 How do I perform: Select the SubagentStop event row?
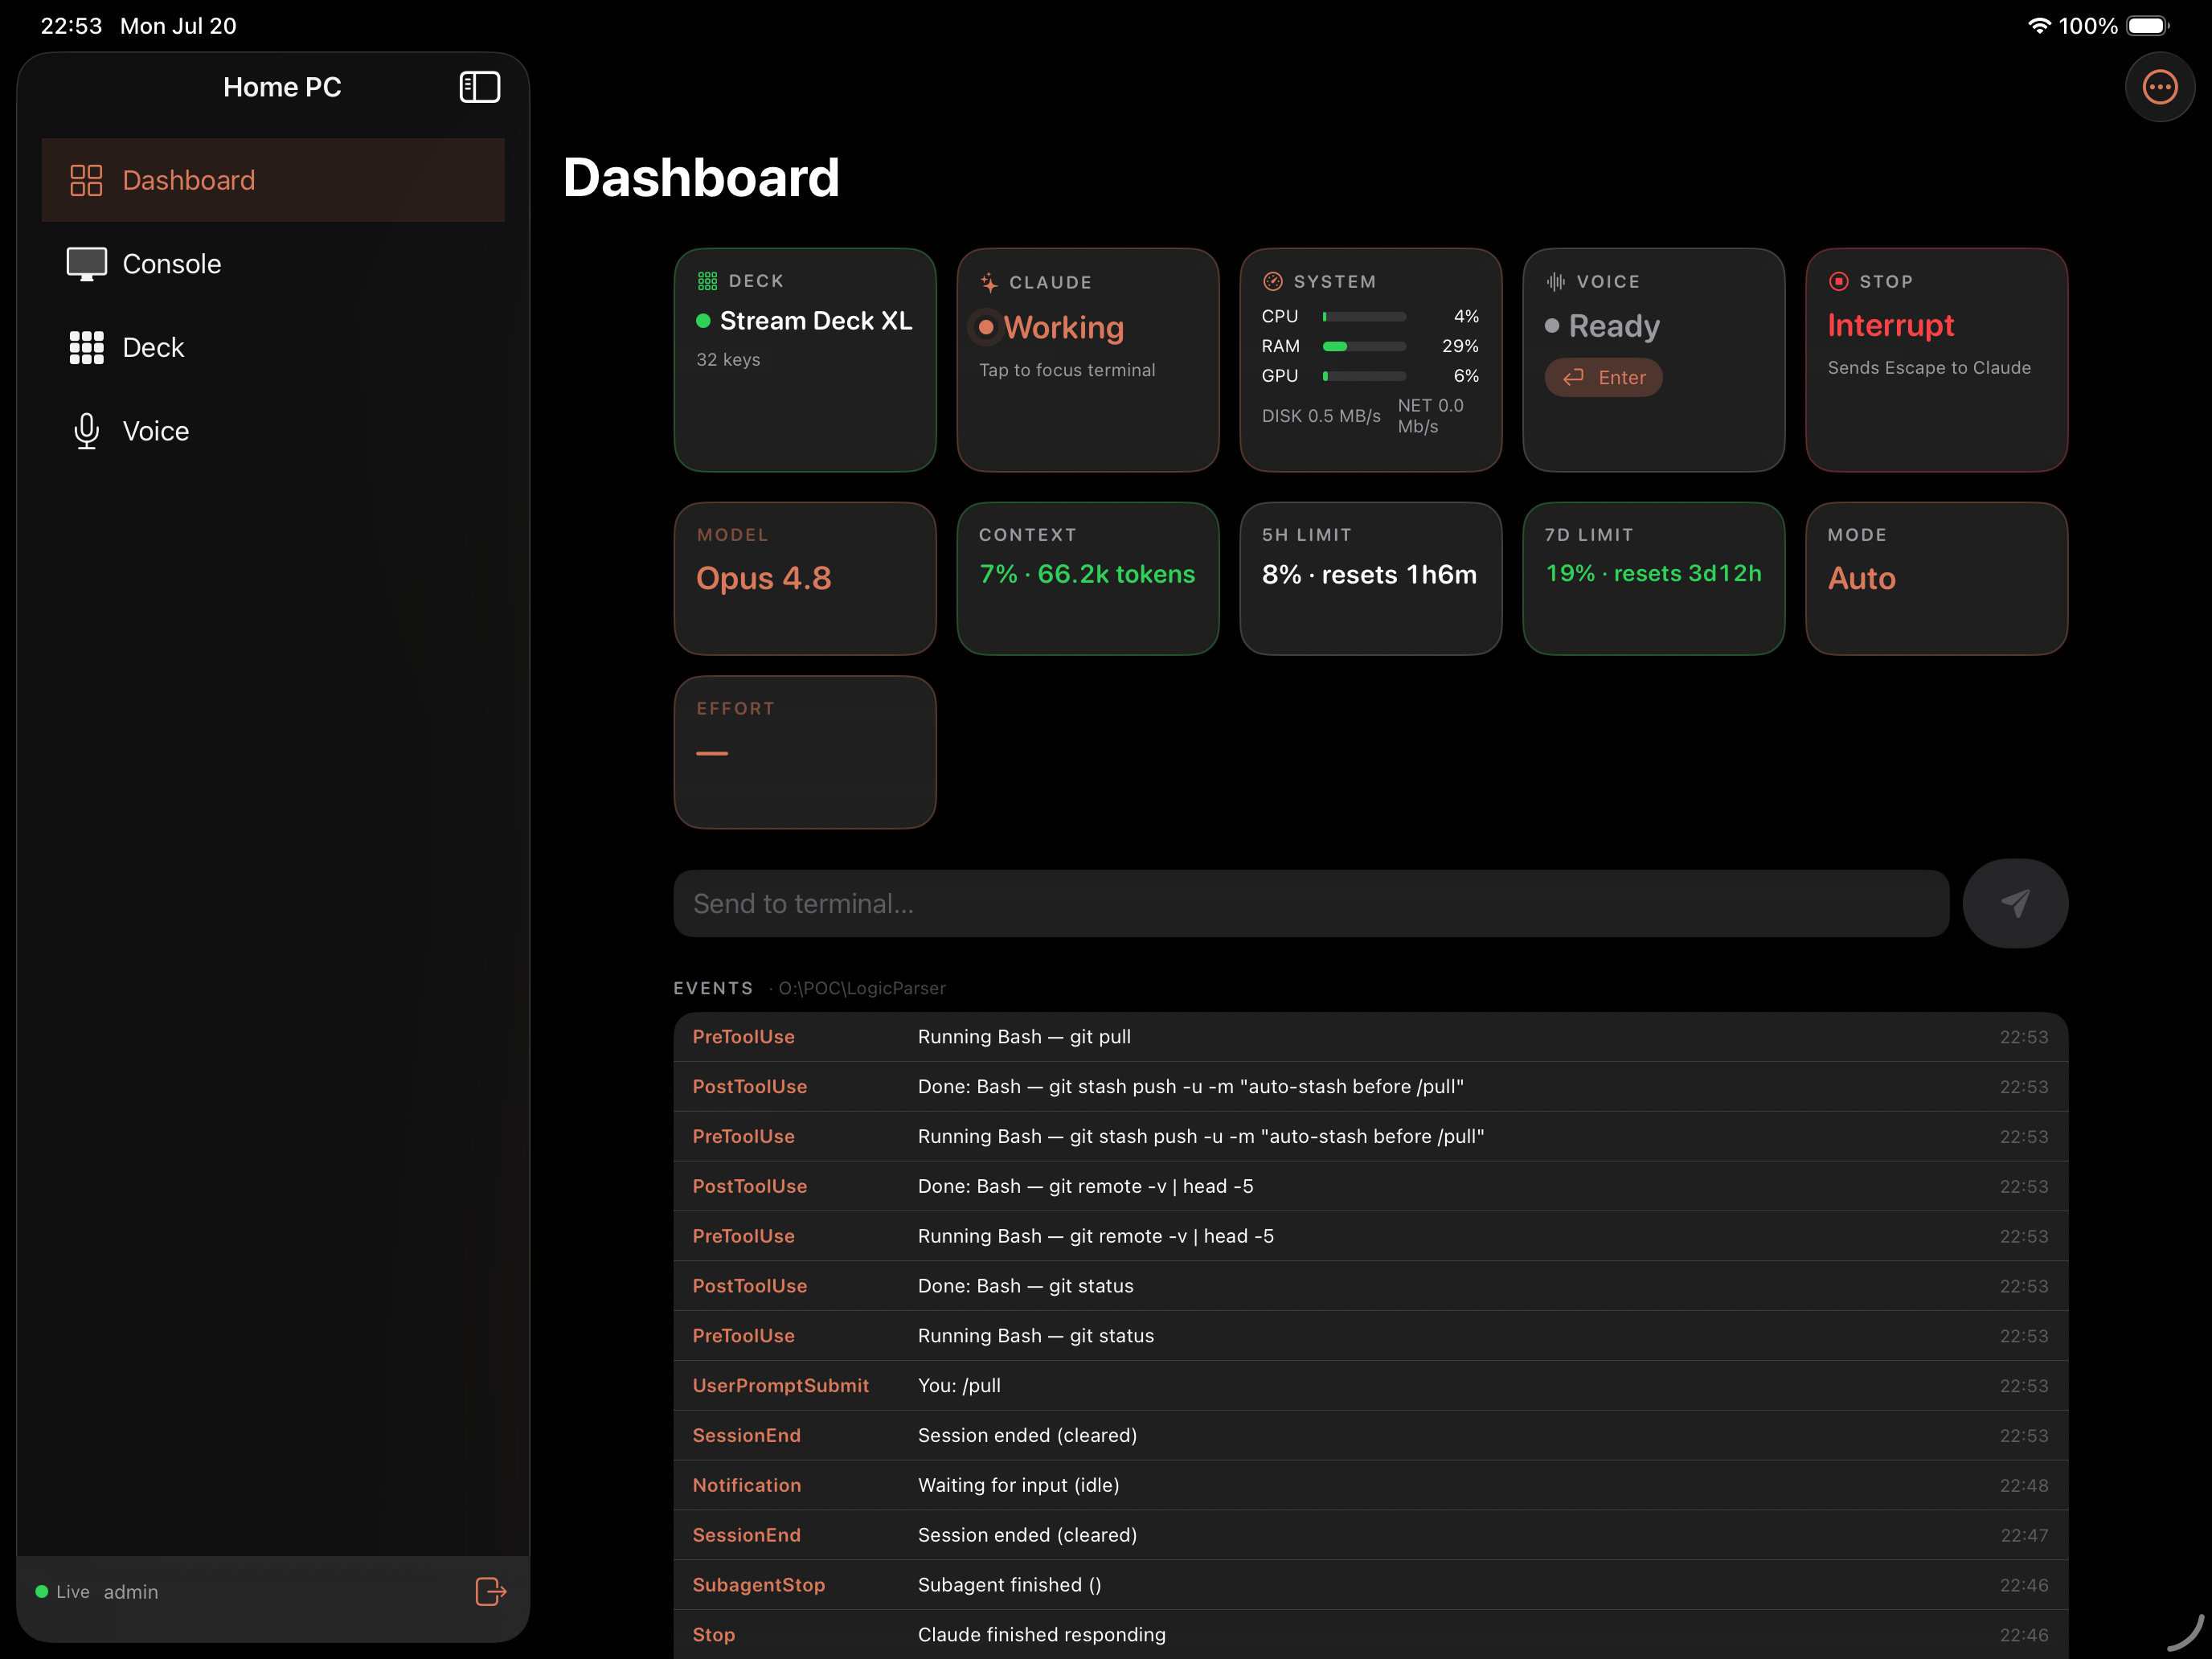coord(1370,1585)
